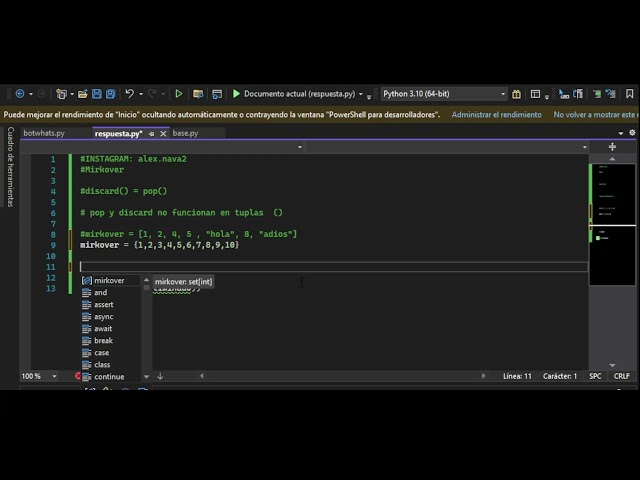
Task: Click the CRLF line ending indicator
Action: (x=622, y=376)
